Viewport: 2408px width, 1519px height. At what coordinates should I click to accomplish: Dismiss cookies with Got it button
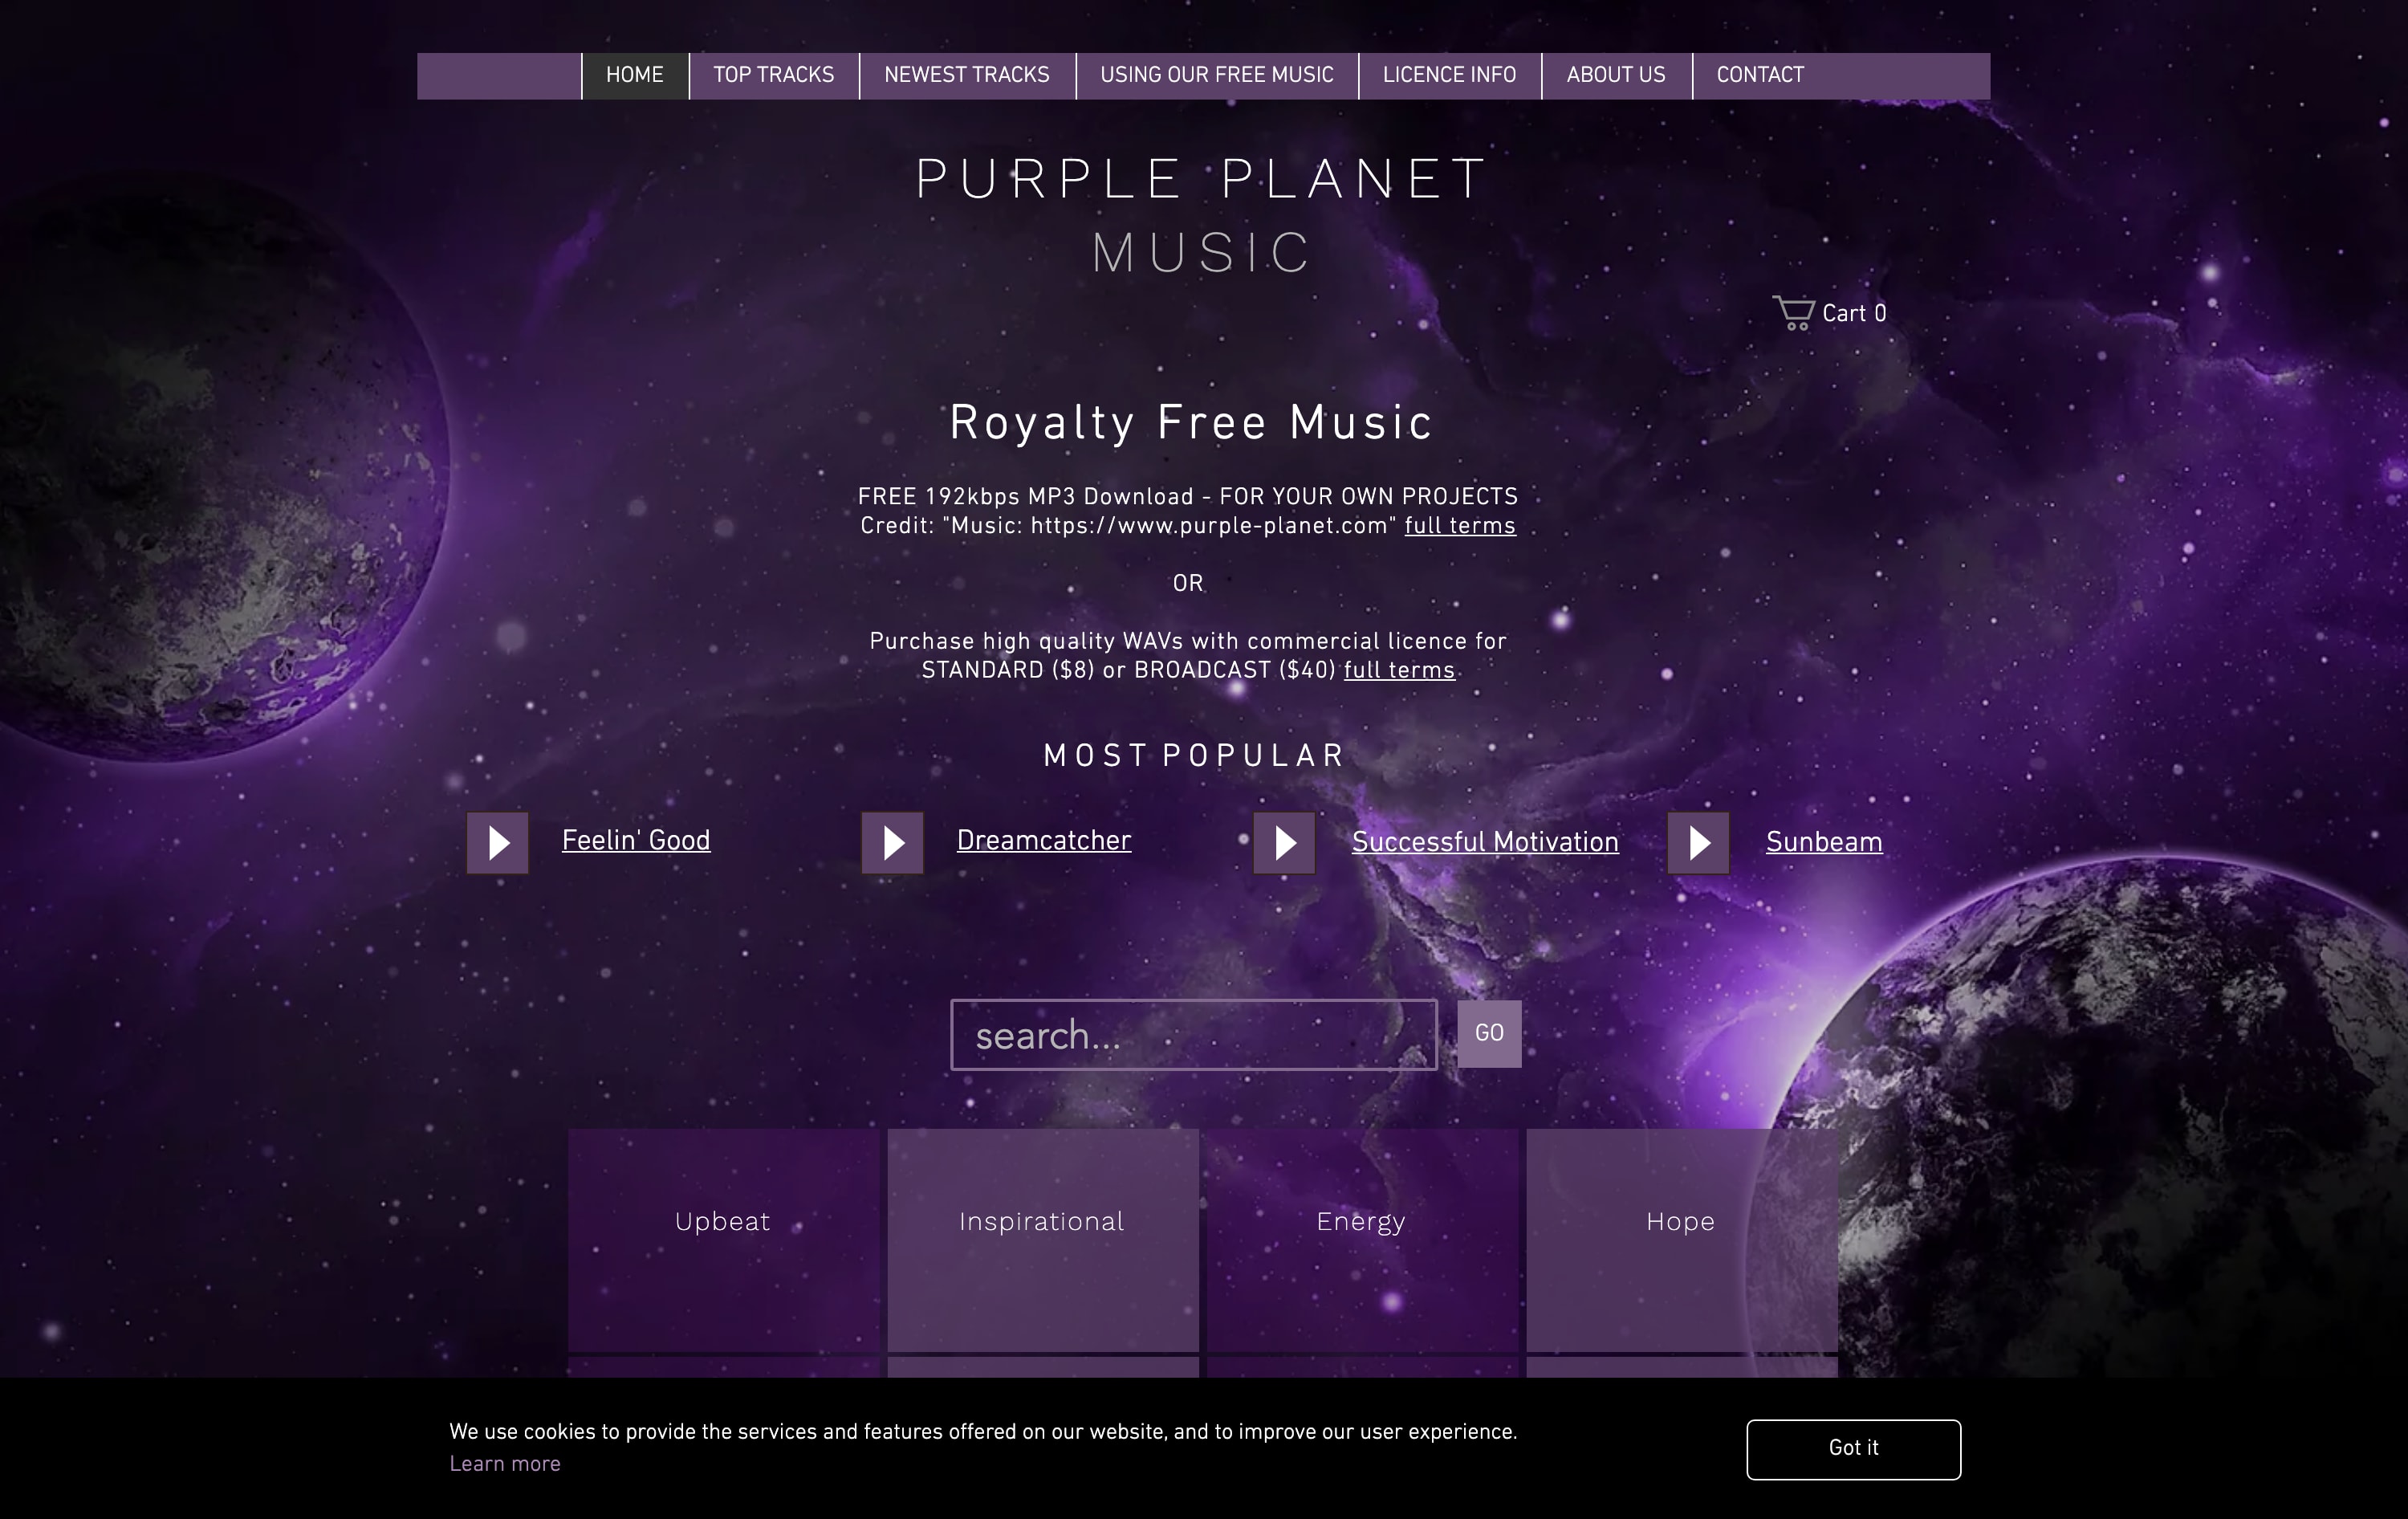coord(1852,1449)
